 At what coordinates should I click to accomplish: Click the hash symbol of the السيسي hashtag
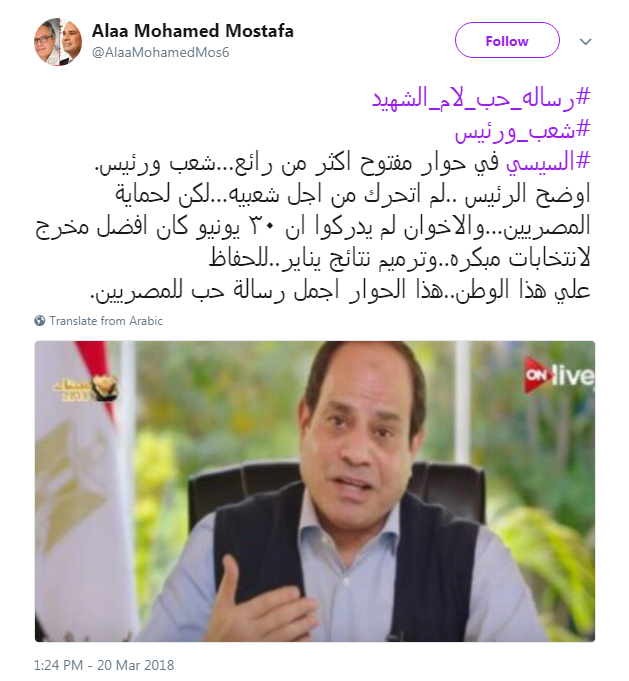(583, 160)
